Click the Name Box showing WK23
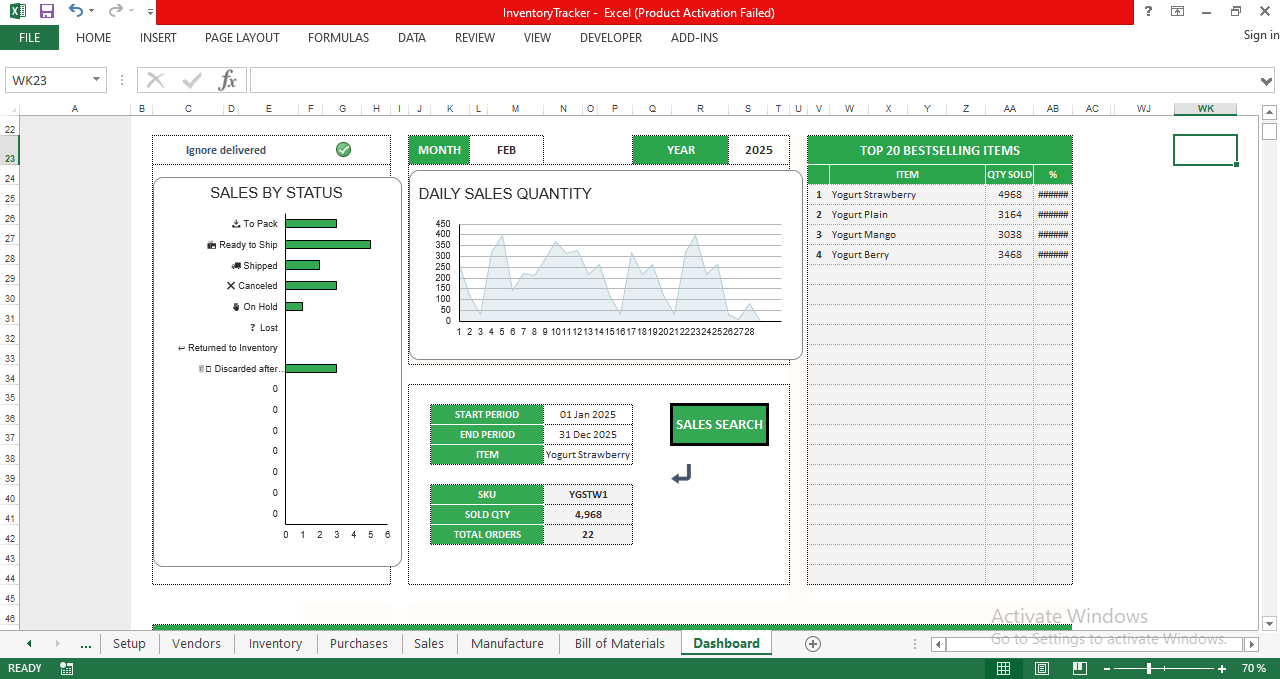The width and height of the screenshot is (1280, 679). pos(47,80)
